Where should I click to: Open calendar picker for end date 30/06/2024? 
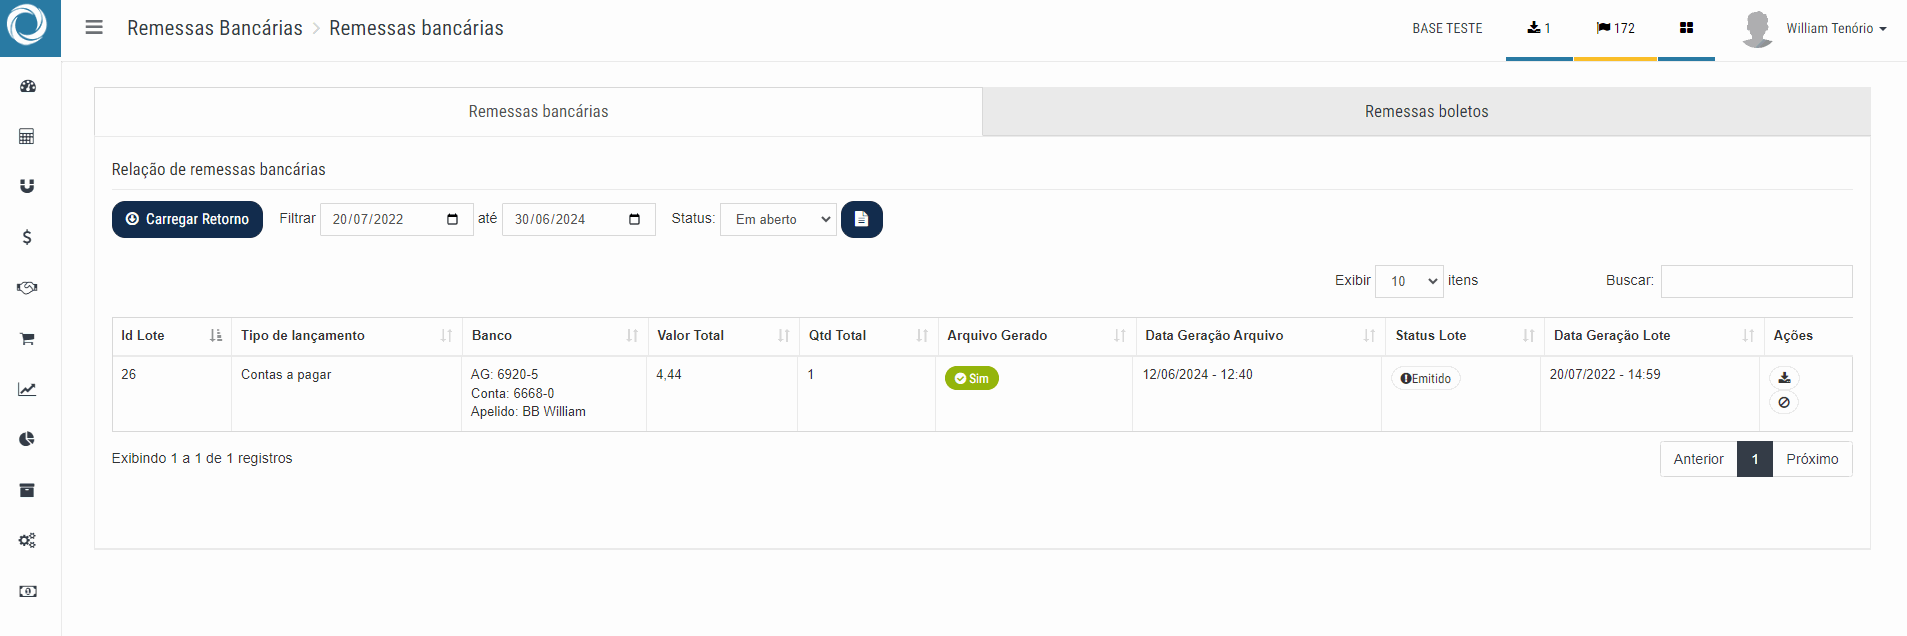click(635, 219)
